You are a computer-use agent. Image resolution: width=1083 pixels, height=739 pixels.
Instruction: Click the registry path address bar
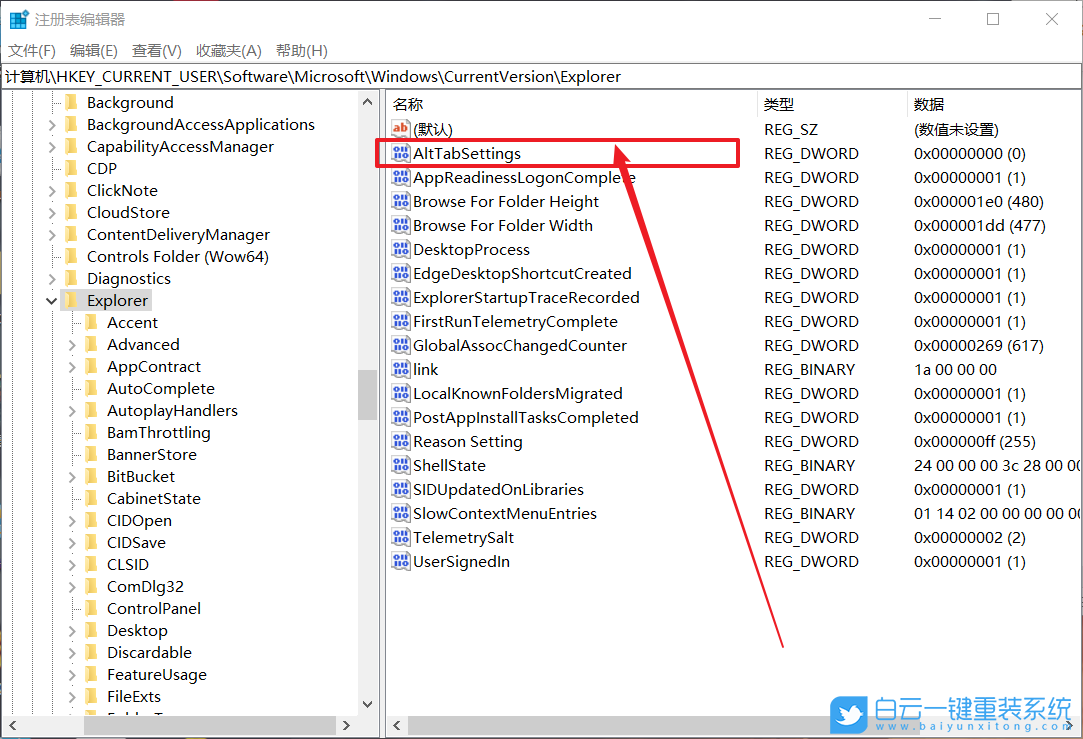click(540, 77)
